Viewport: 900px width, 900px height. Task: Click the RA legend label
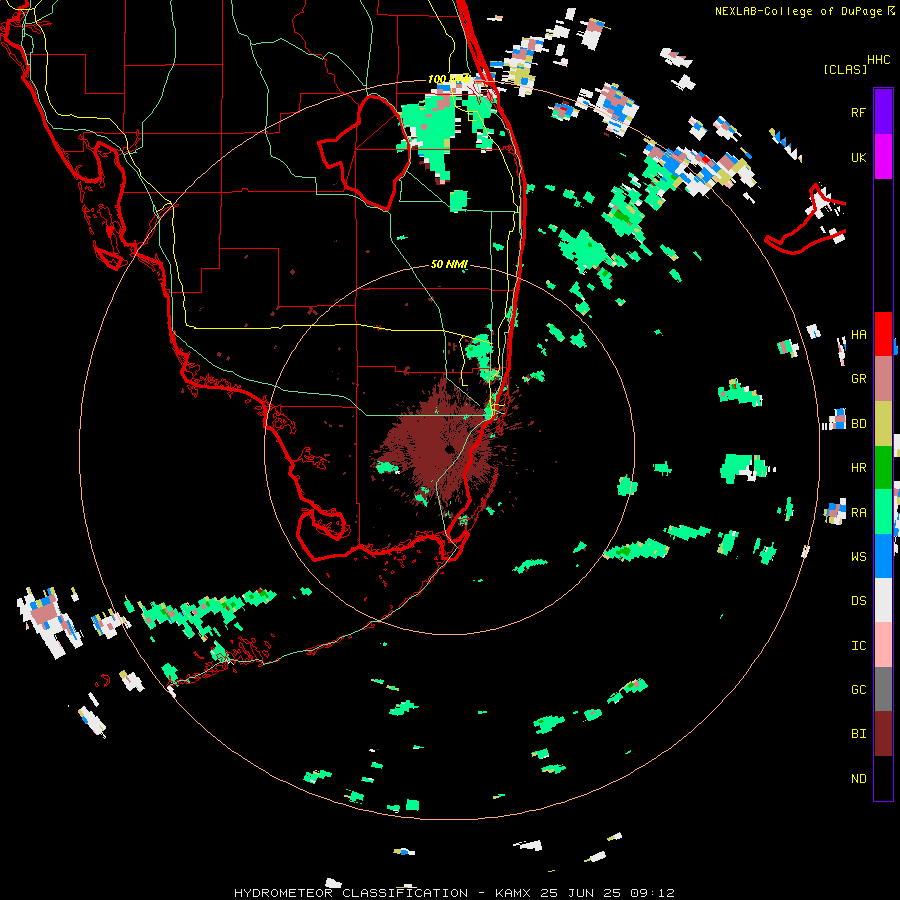[858, 512]
